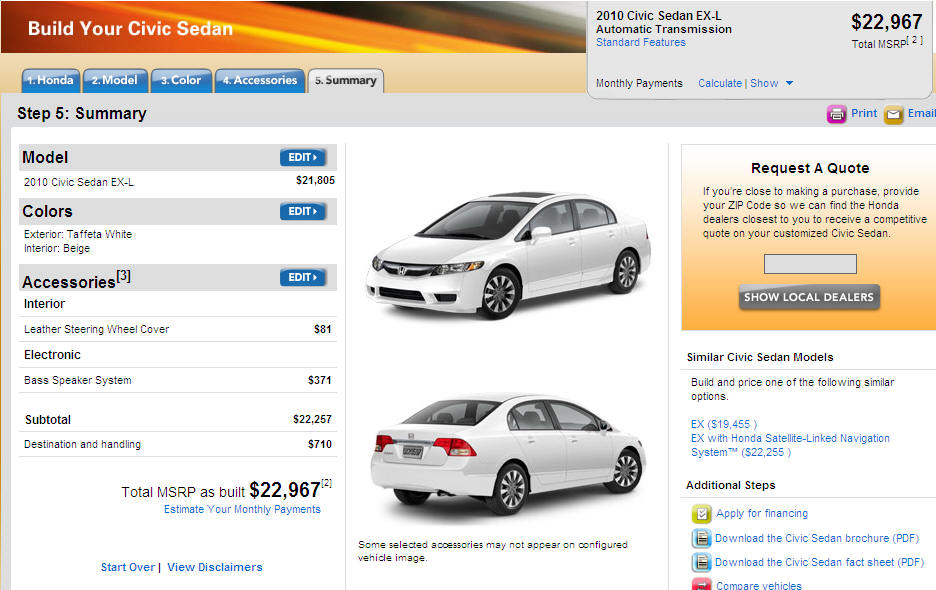936x590 pixels.
Task: Click the ZIP Code input field
Action: pyautogui.click(x=810, y=264)
